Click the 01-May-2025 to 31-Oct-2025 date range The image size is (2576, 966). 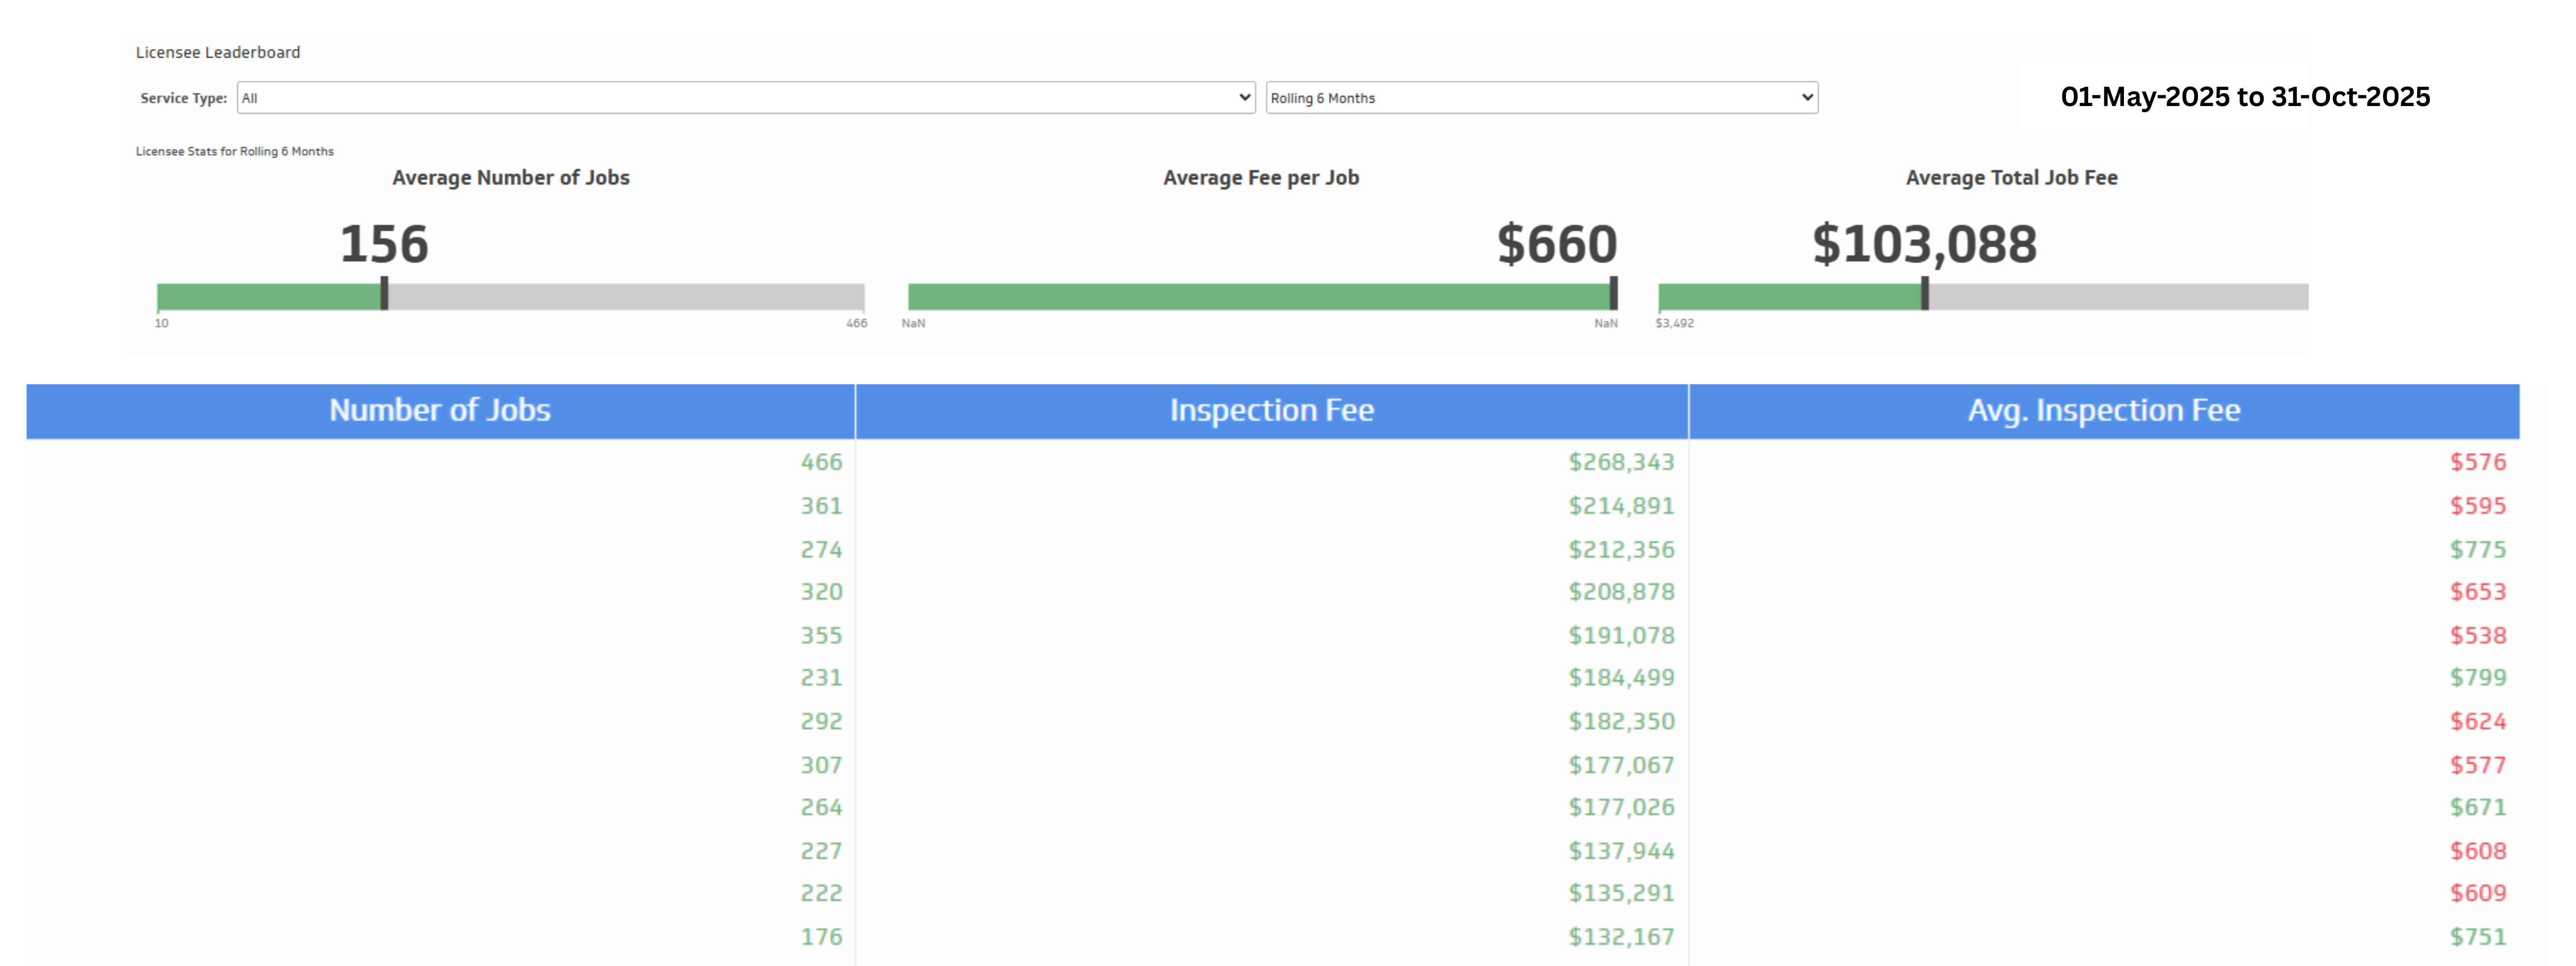(x=2245, y=97)
